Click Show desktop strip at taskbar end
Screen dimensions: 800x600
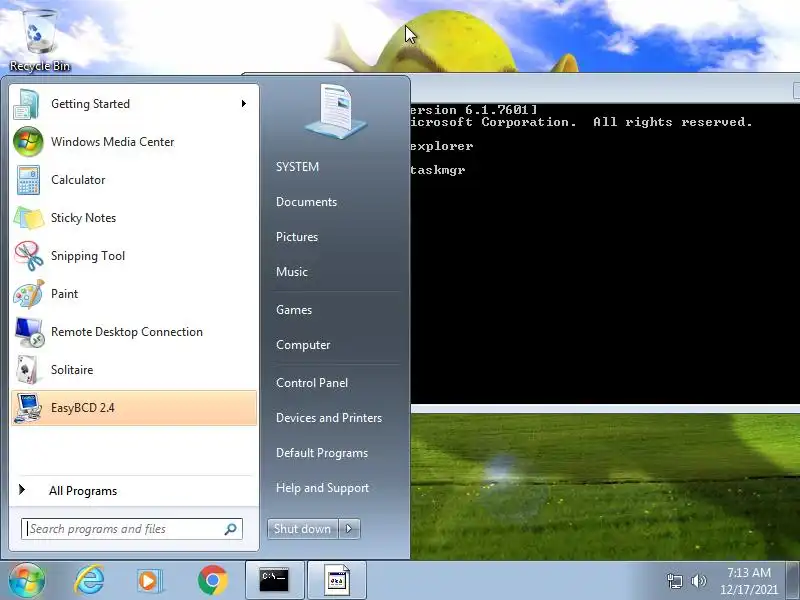[x=793, y=581]
